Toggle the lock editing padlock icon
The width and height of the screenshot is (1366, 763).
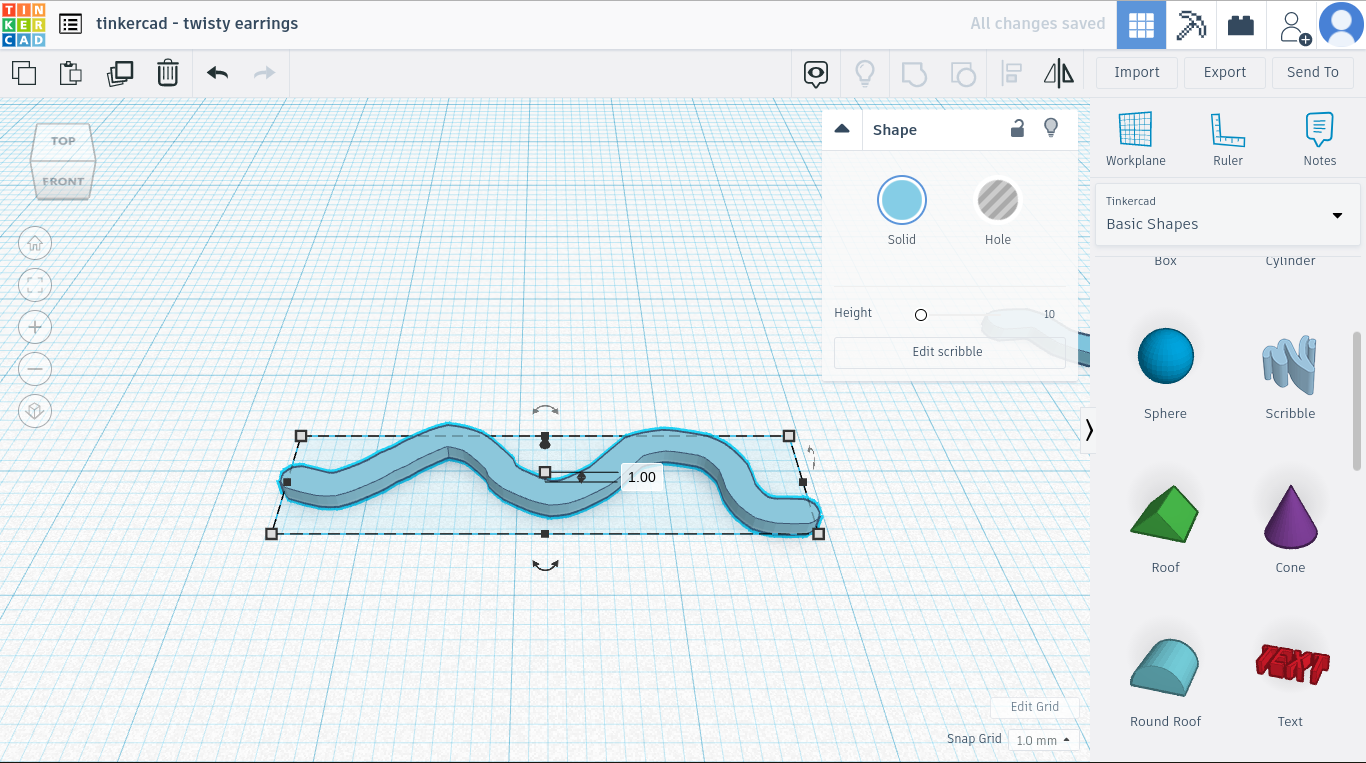coord(1017,128)
